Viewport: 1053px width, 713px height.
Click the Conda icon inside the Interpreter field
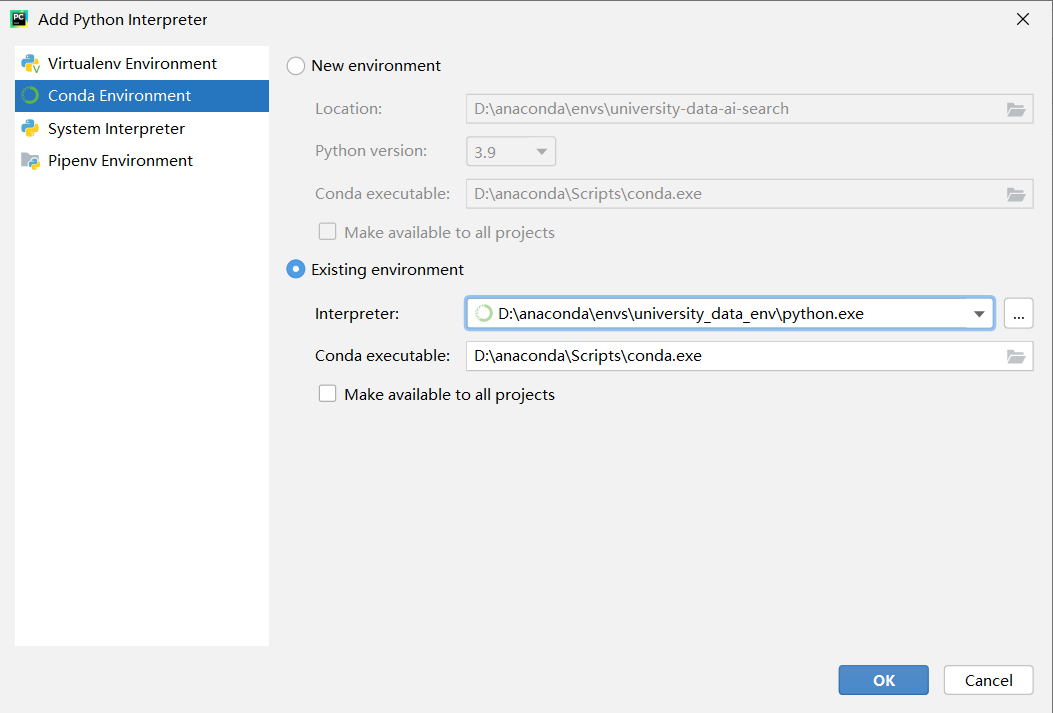pos(483,314)
